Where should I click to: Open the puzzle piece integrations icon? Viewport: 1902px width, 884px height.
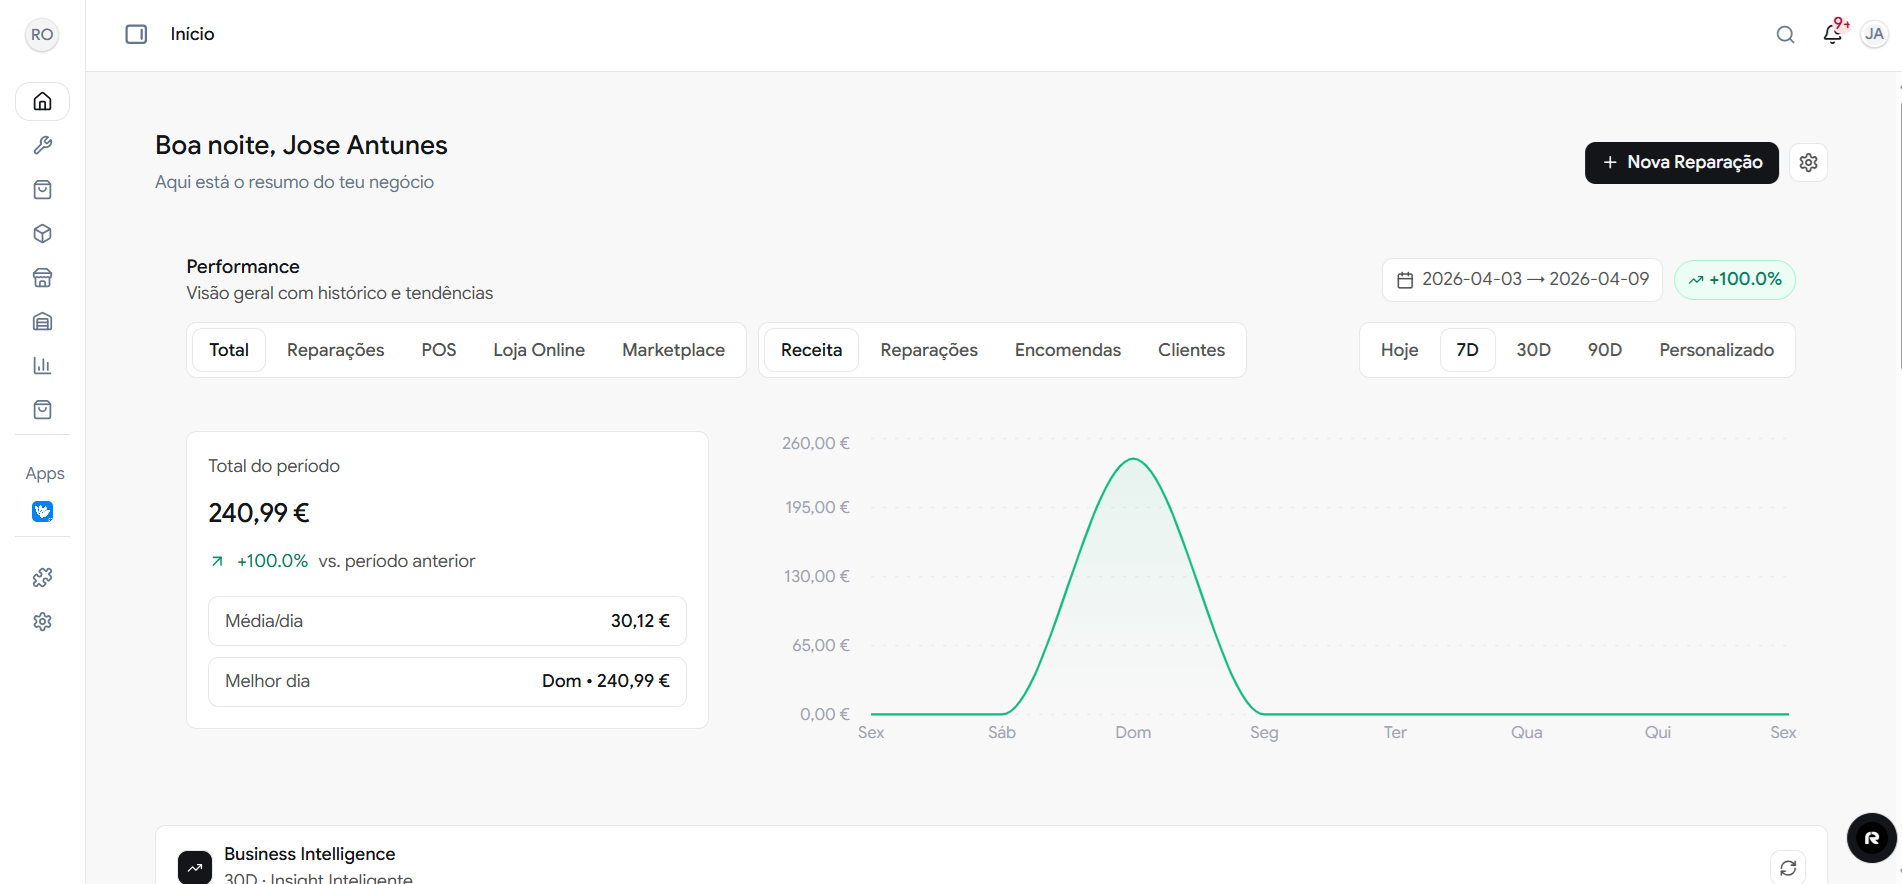(x=42, y=578)
